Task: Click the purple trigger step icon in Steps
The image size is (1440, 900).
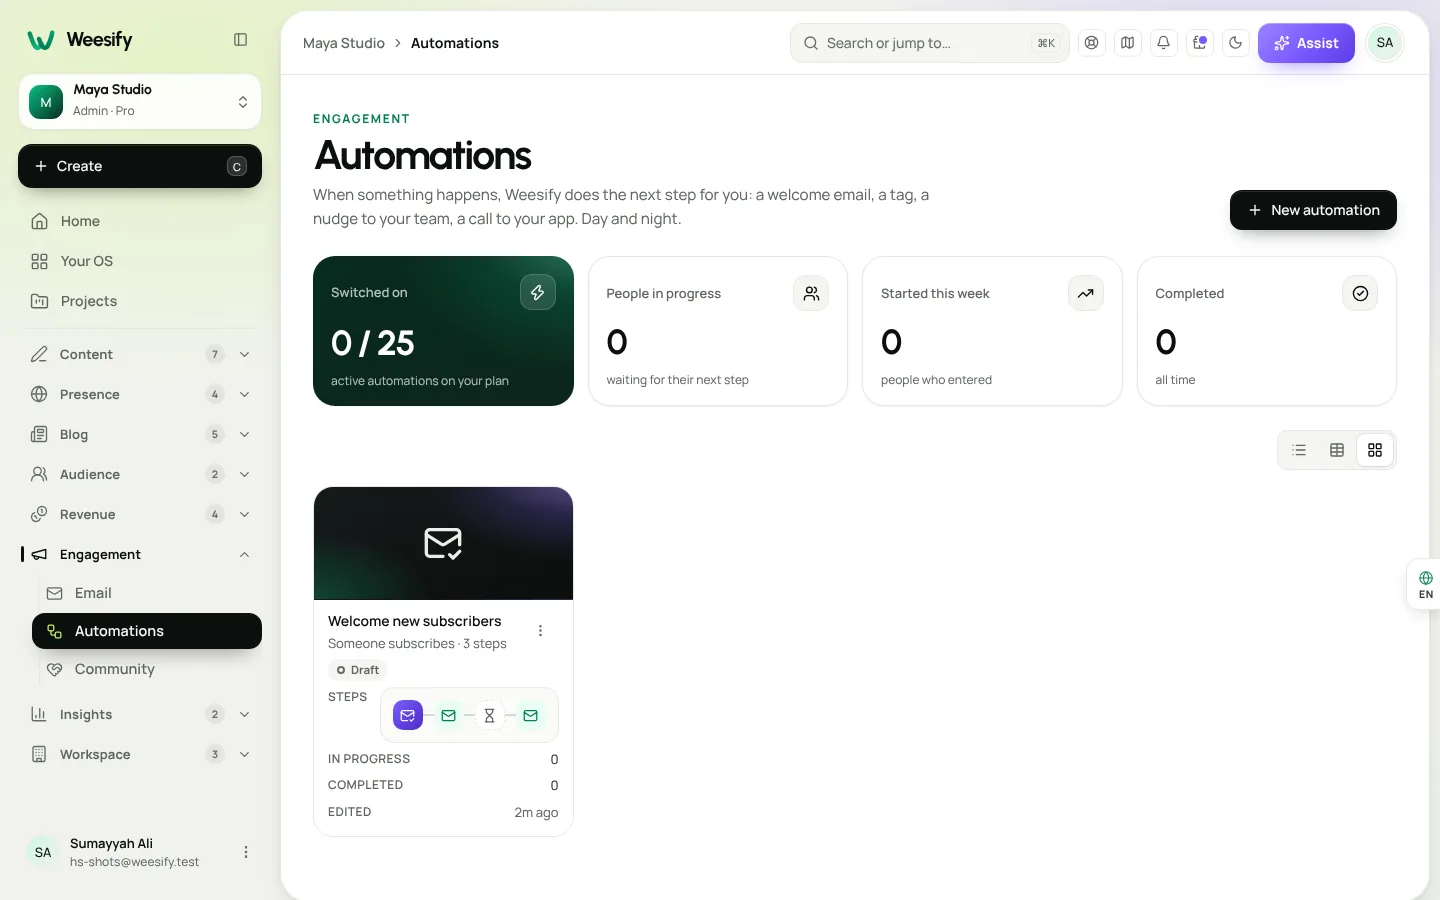Action: (x=408, y=715)
